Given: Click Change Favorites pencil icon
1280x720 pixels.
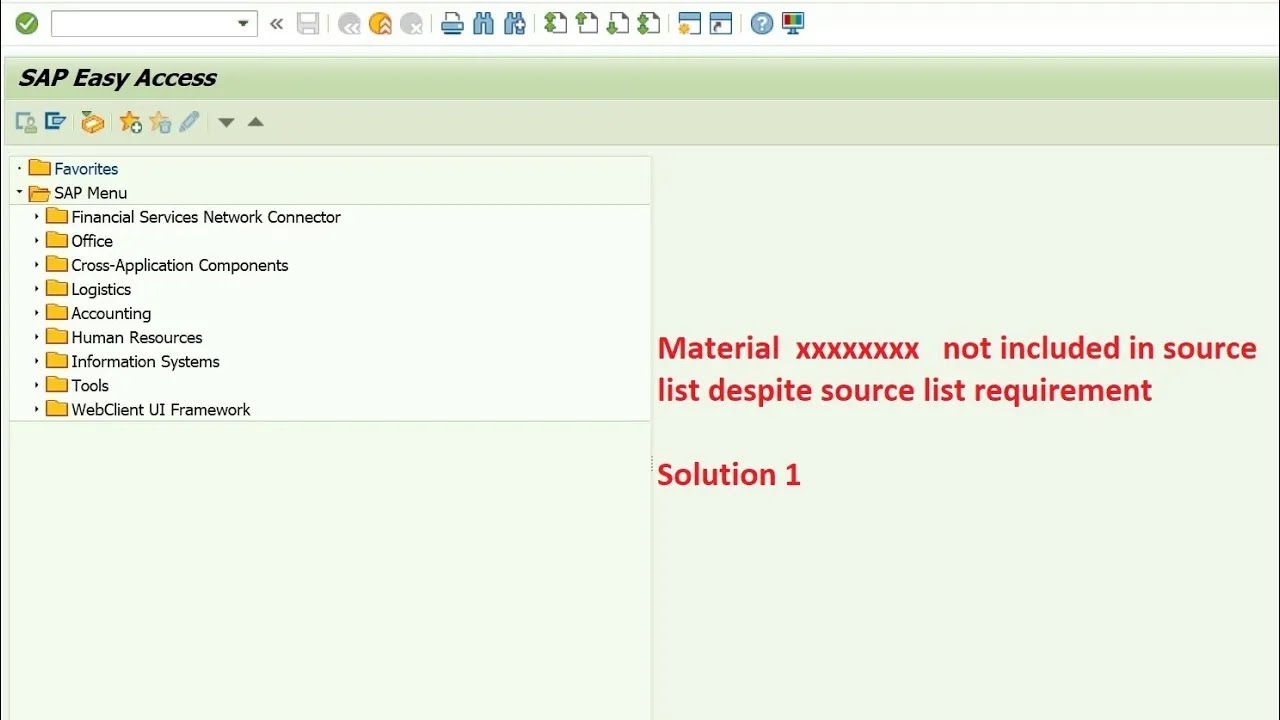Looking at the screenshot, I should [x=189, y=122].
